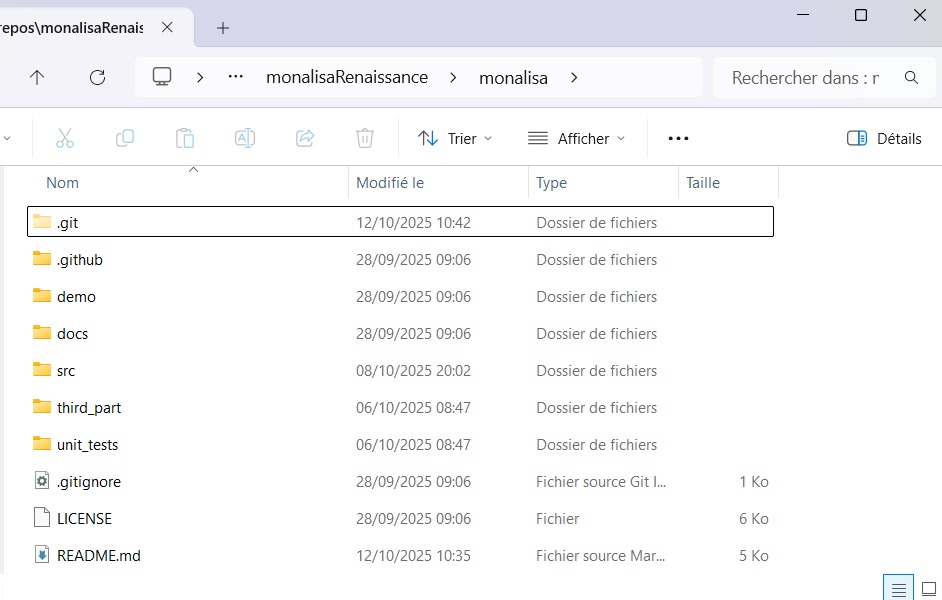This screenshot has height=600, width=942.
Task: Toggle the Détails pane
Action: [x=884, y=138]
